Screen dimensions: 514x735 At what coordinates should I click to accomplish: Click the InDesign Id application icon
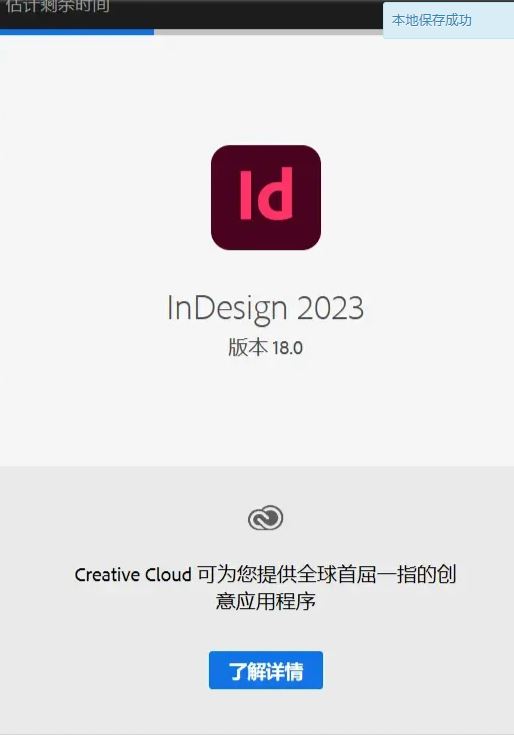click(266, 197)
